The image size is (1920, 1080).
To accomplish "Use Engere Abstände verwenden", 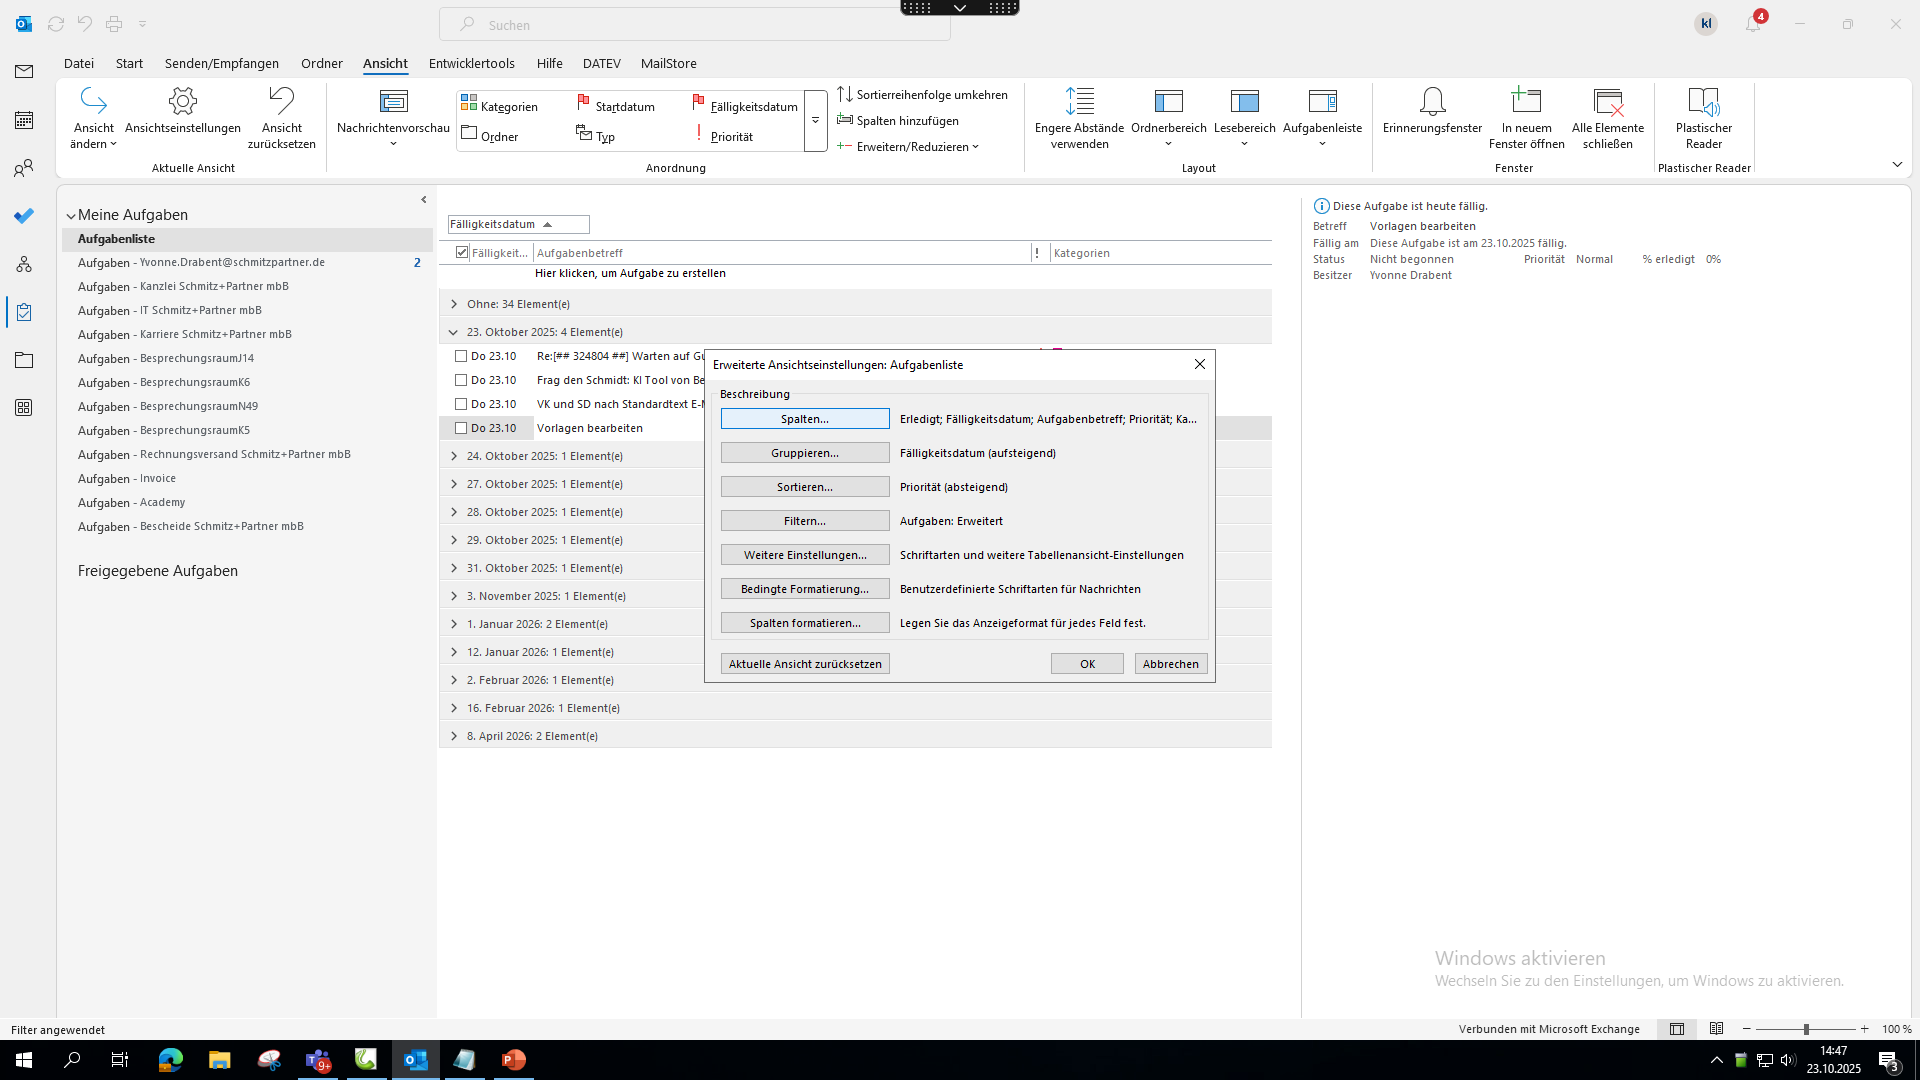I will coord(1079,118).
